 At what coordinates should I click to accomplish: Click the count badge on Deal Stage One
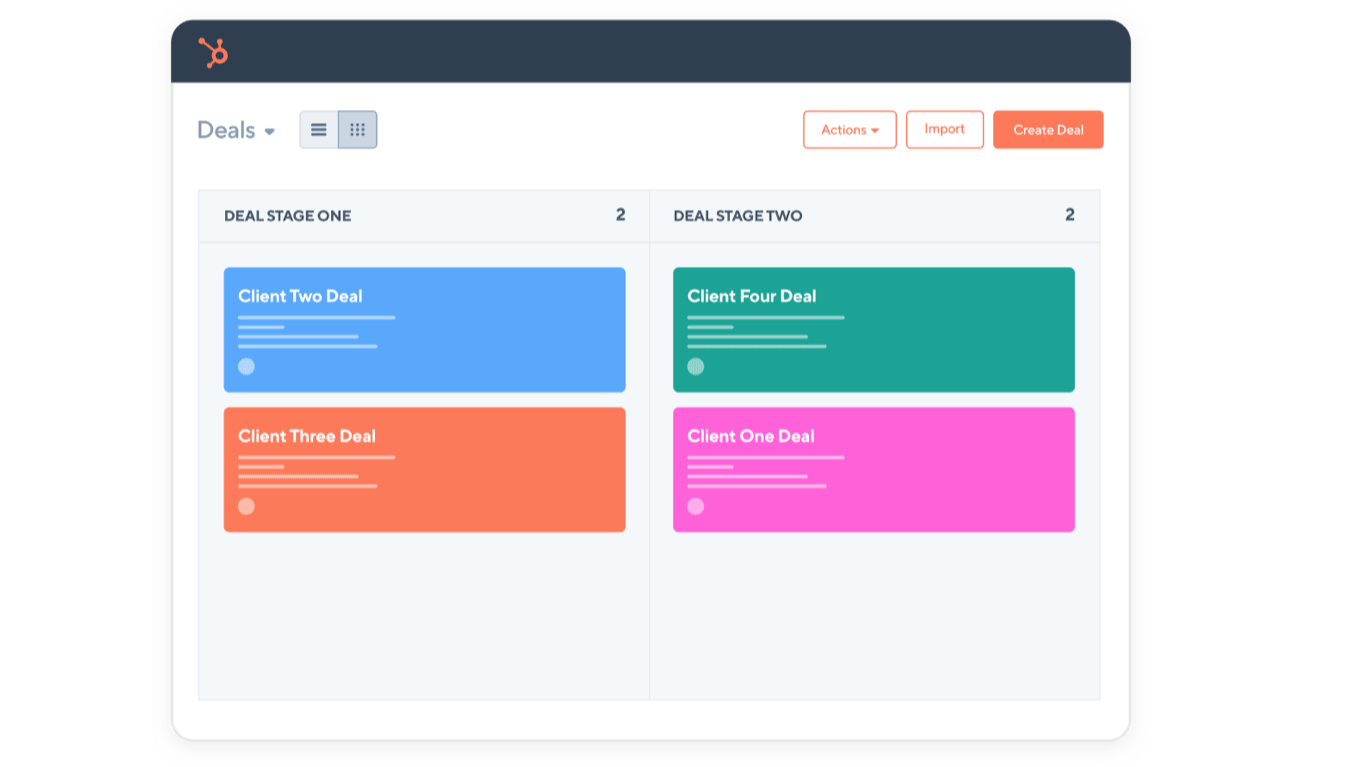point(620,214)
